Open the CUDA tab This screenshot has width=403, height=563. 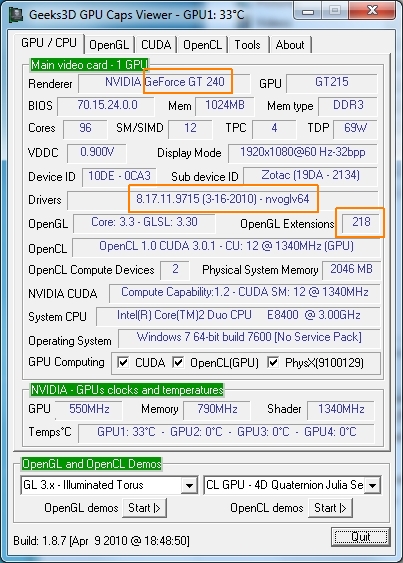pyautogui.click(x=156, y=45)
